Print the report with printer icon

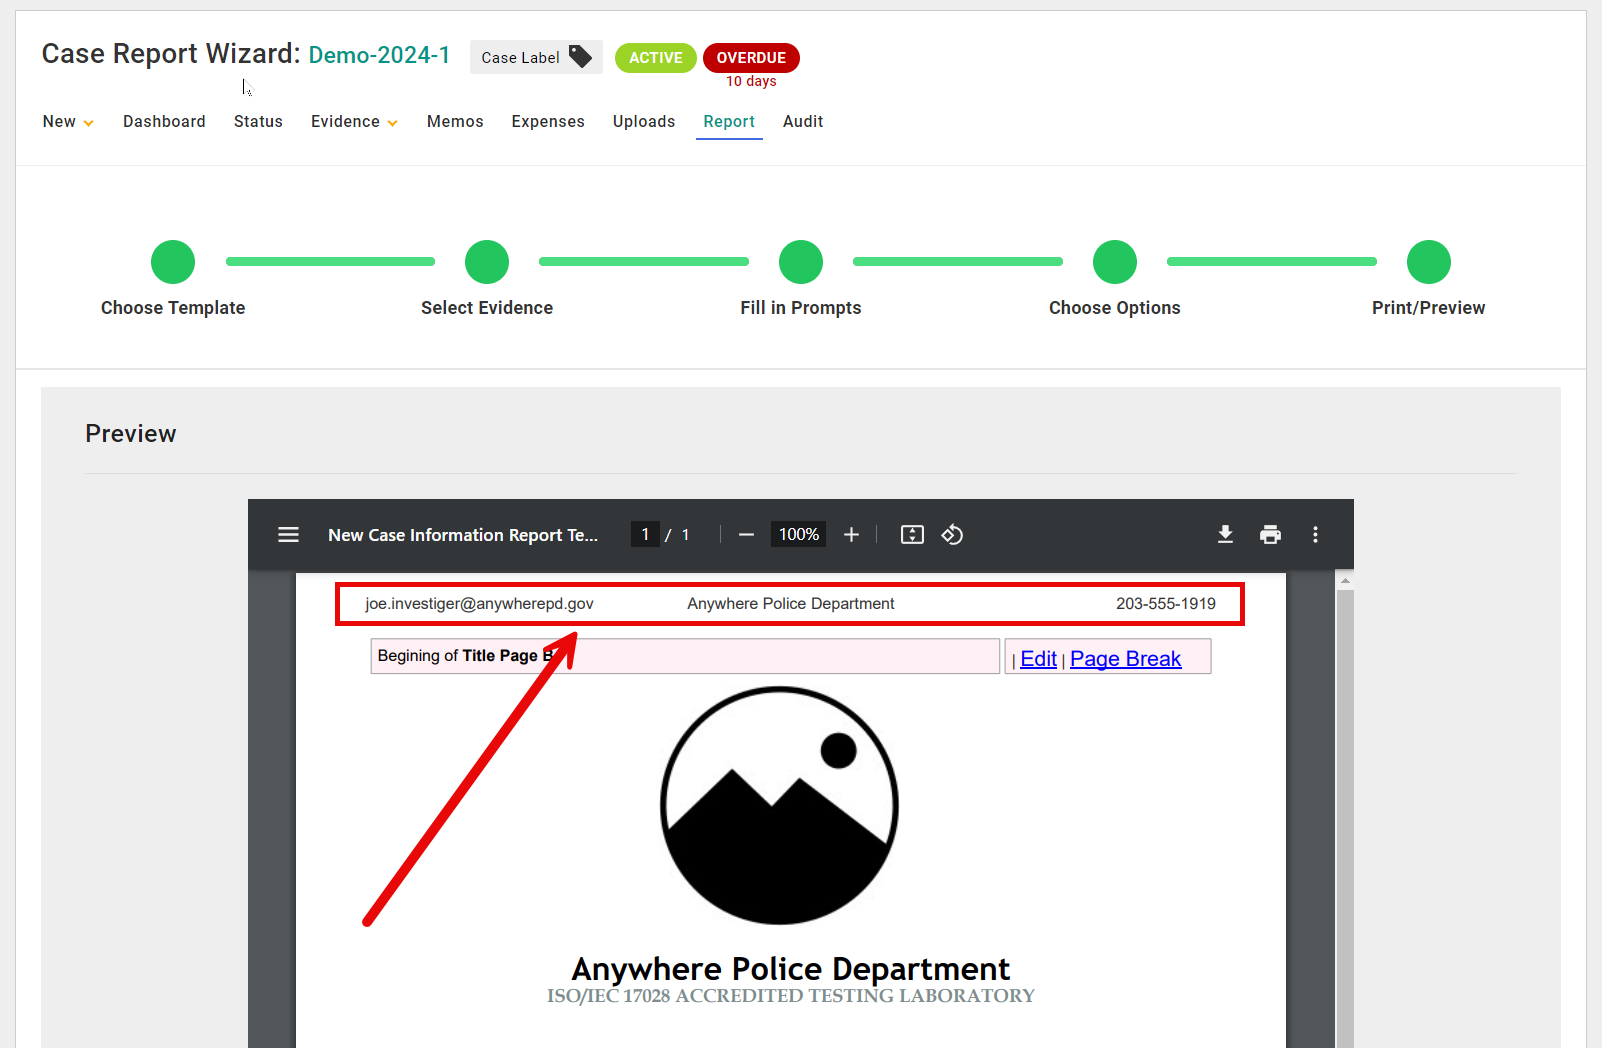pyautogui.click(x=1270, y=535)
